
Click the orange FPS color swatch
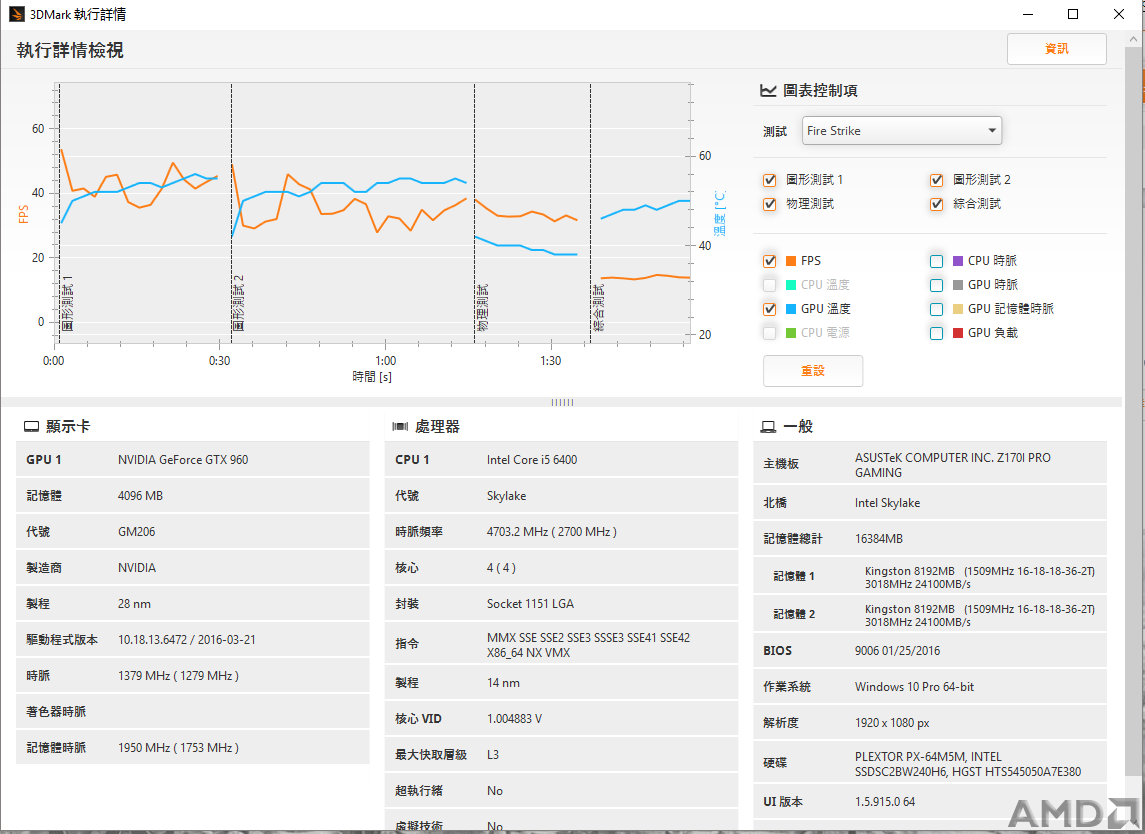[791, 261]
